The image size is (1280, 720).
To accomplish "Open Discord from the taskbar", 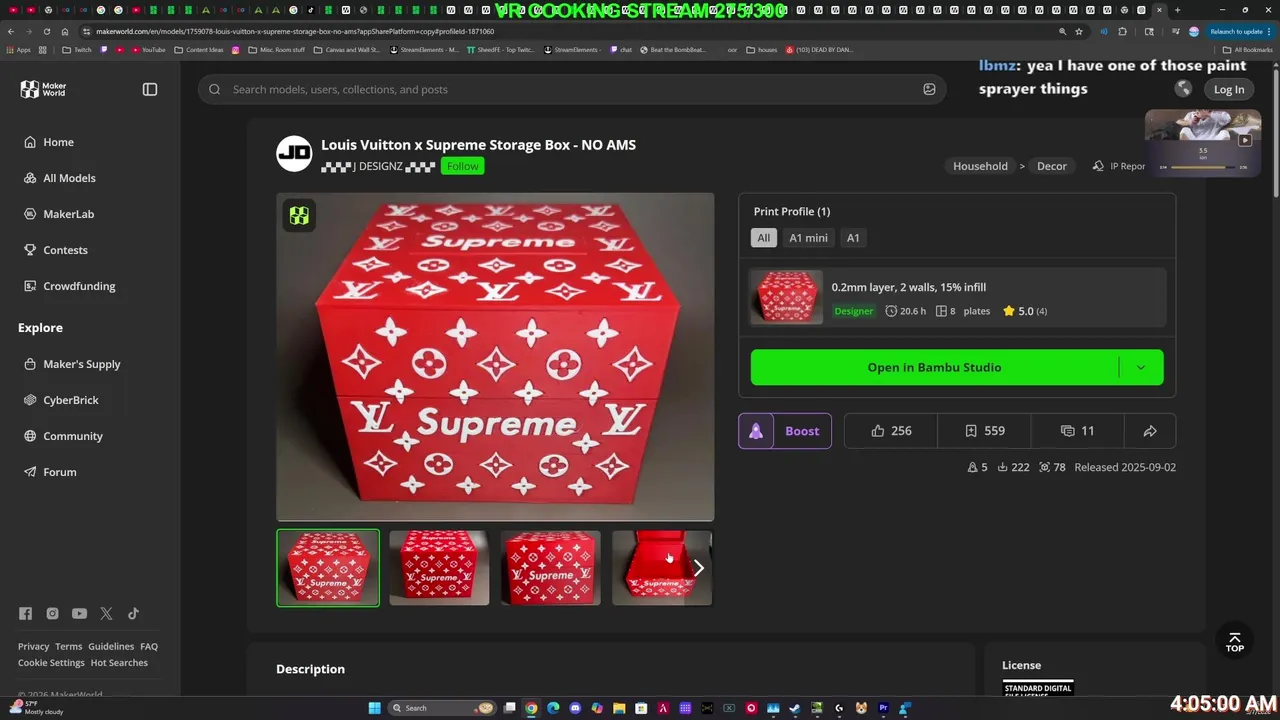I will tap(575, 708).
